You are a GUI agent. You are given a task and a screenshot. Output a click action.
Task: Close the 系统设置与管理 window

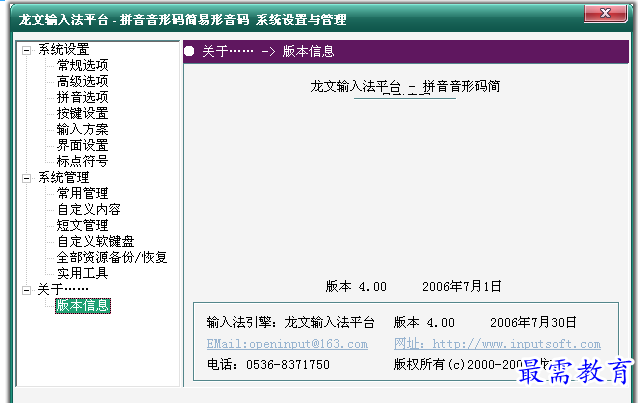point(606,13)
